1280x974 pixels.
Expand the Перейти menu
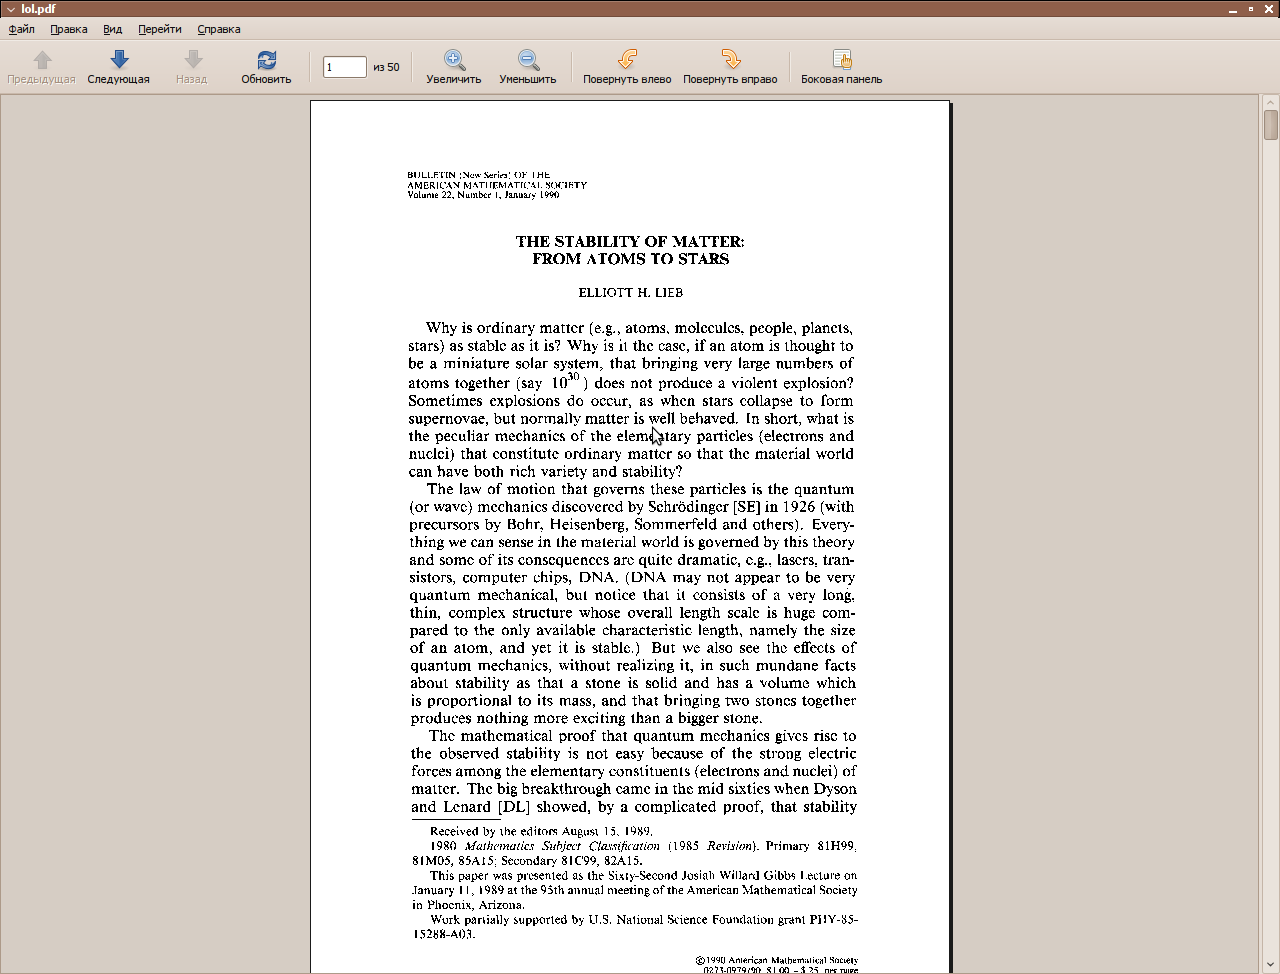coord(160,29)
